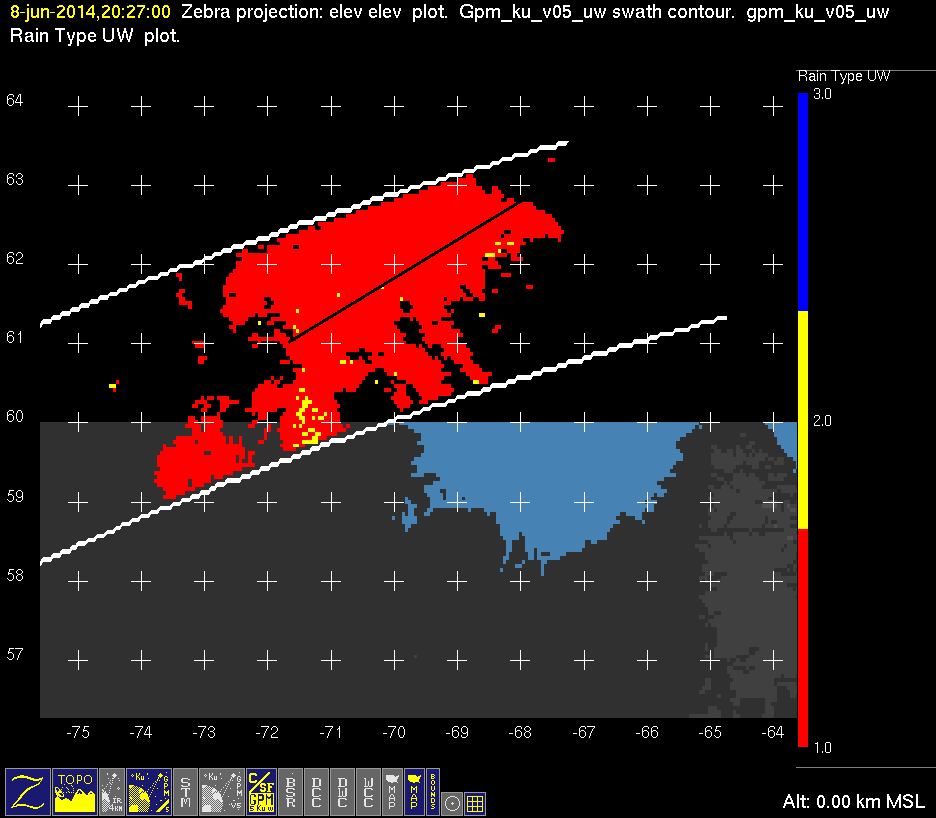Click the longitude label -75

(78, 733)
